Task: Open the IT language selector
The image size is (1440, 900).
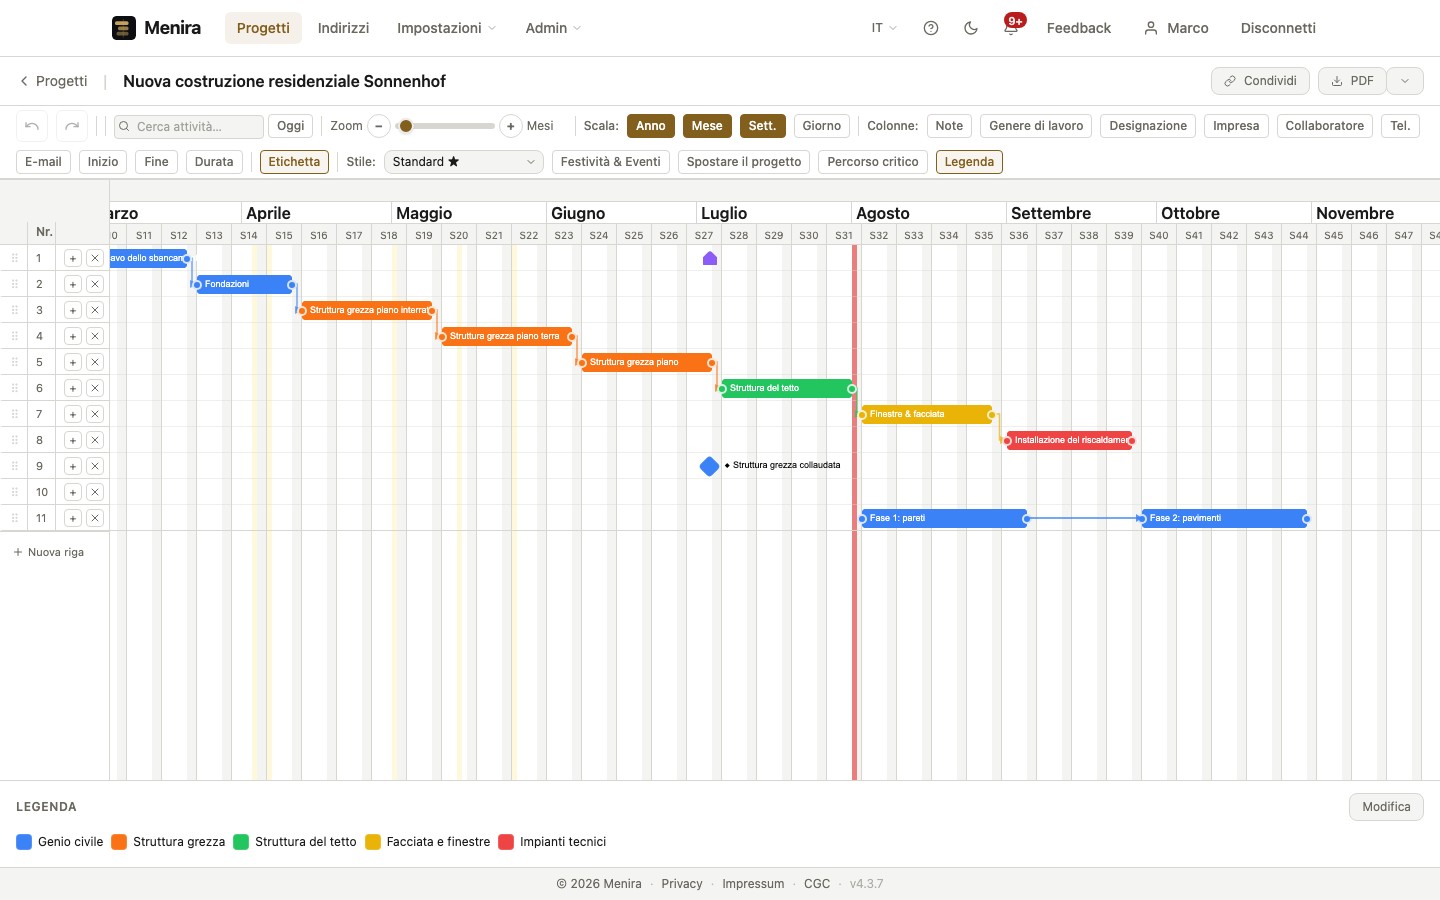Action: 884,28
